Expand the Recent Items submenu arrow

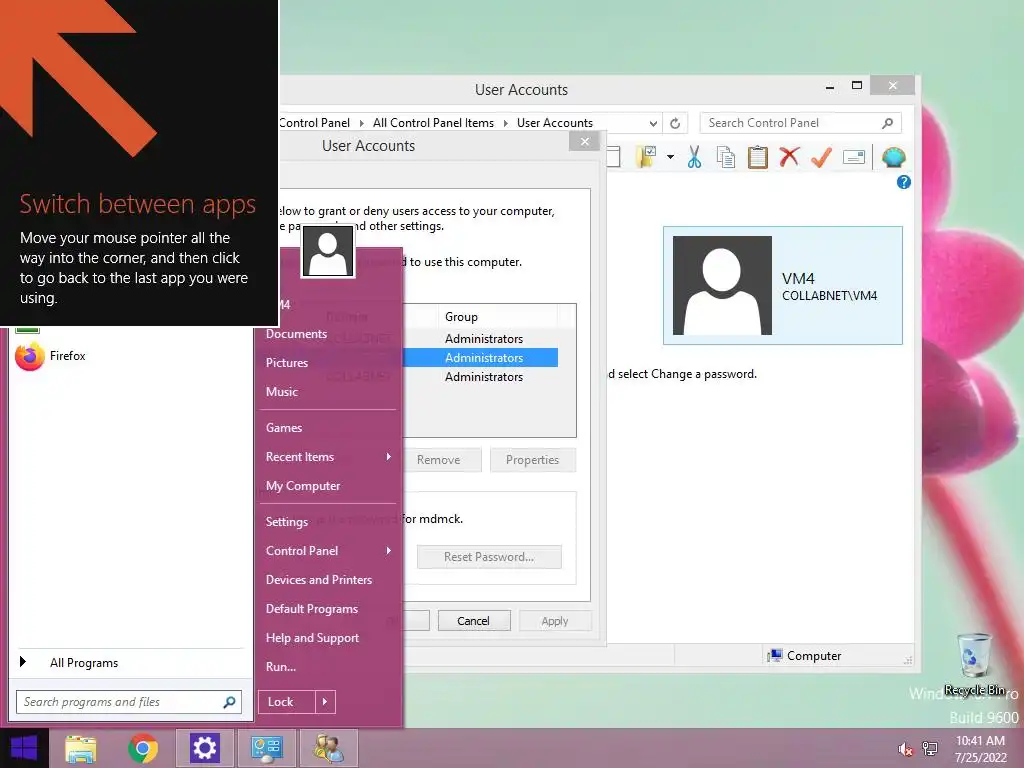(x=389, y=456)
